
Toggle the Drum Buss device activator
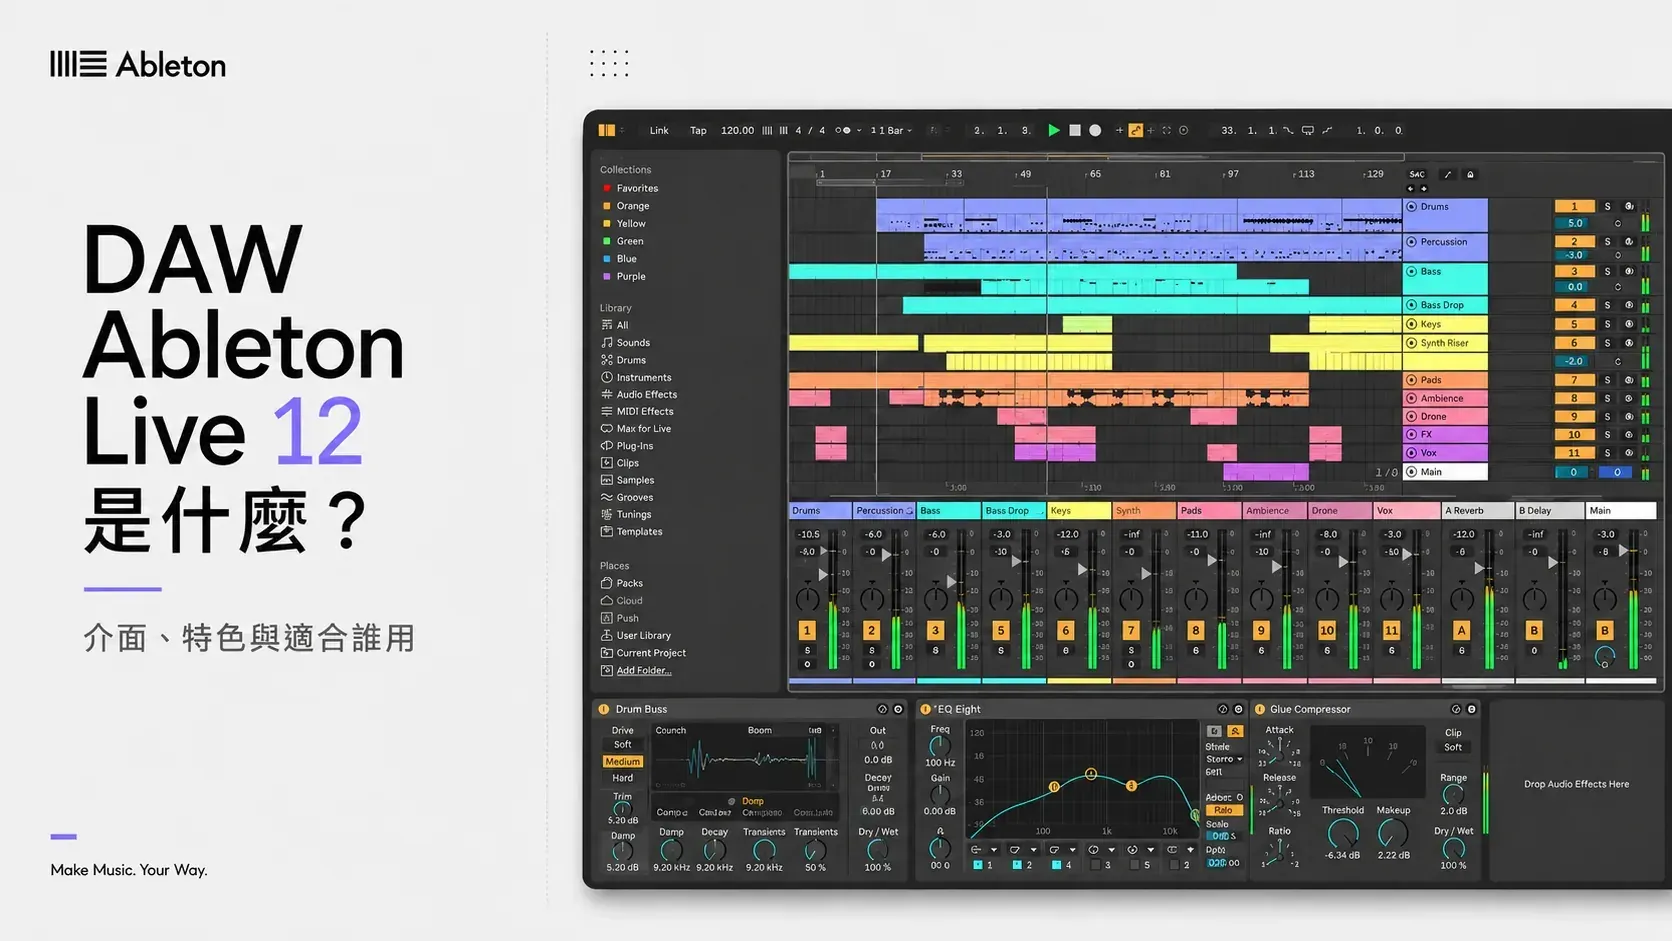point(603,709)
